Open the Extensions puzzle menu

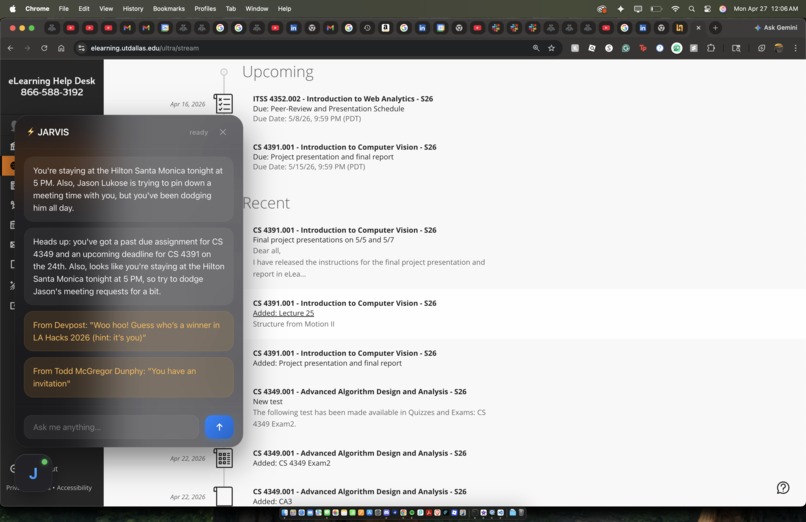[x=711, y=48]
